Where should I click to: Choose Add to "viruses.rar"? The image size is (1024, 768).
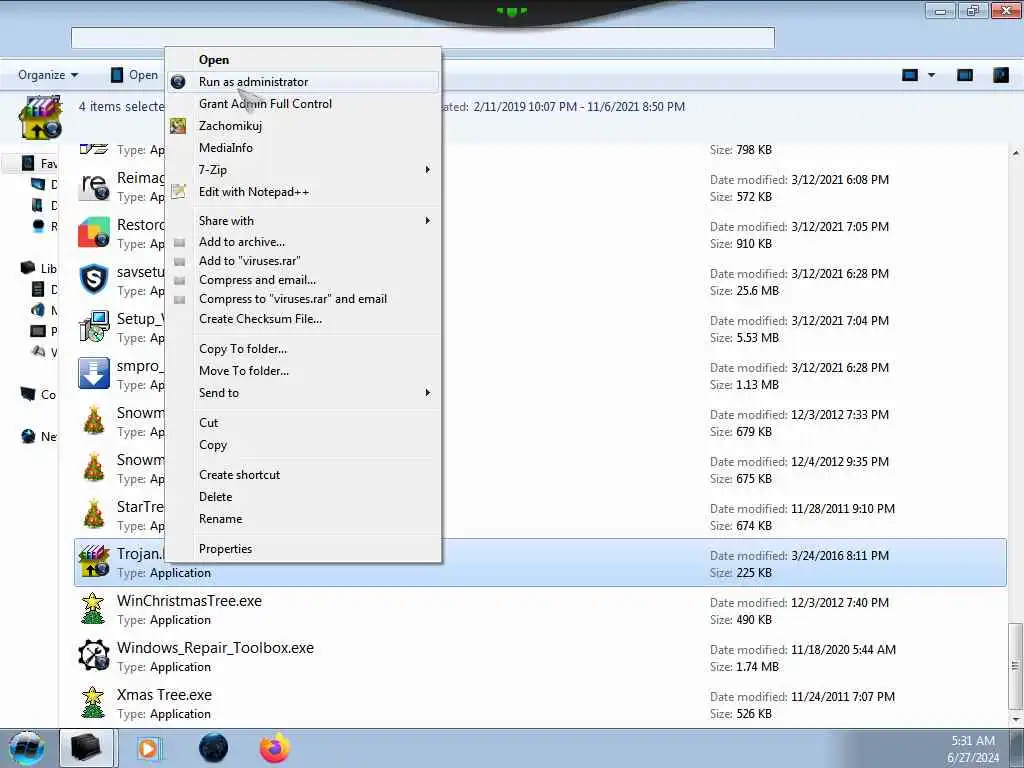249,261
